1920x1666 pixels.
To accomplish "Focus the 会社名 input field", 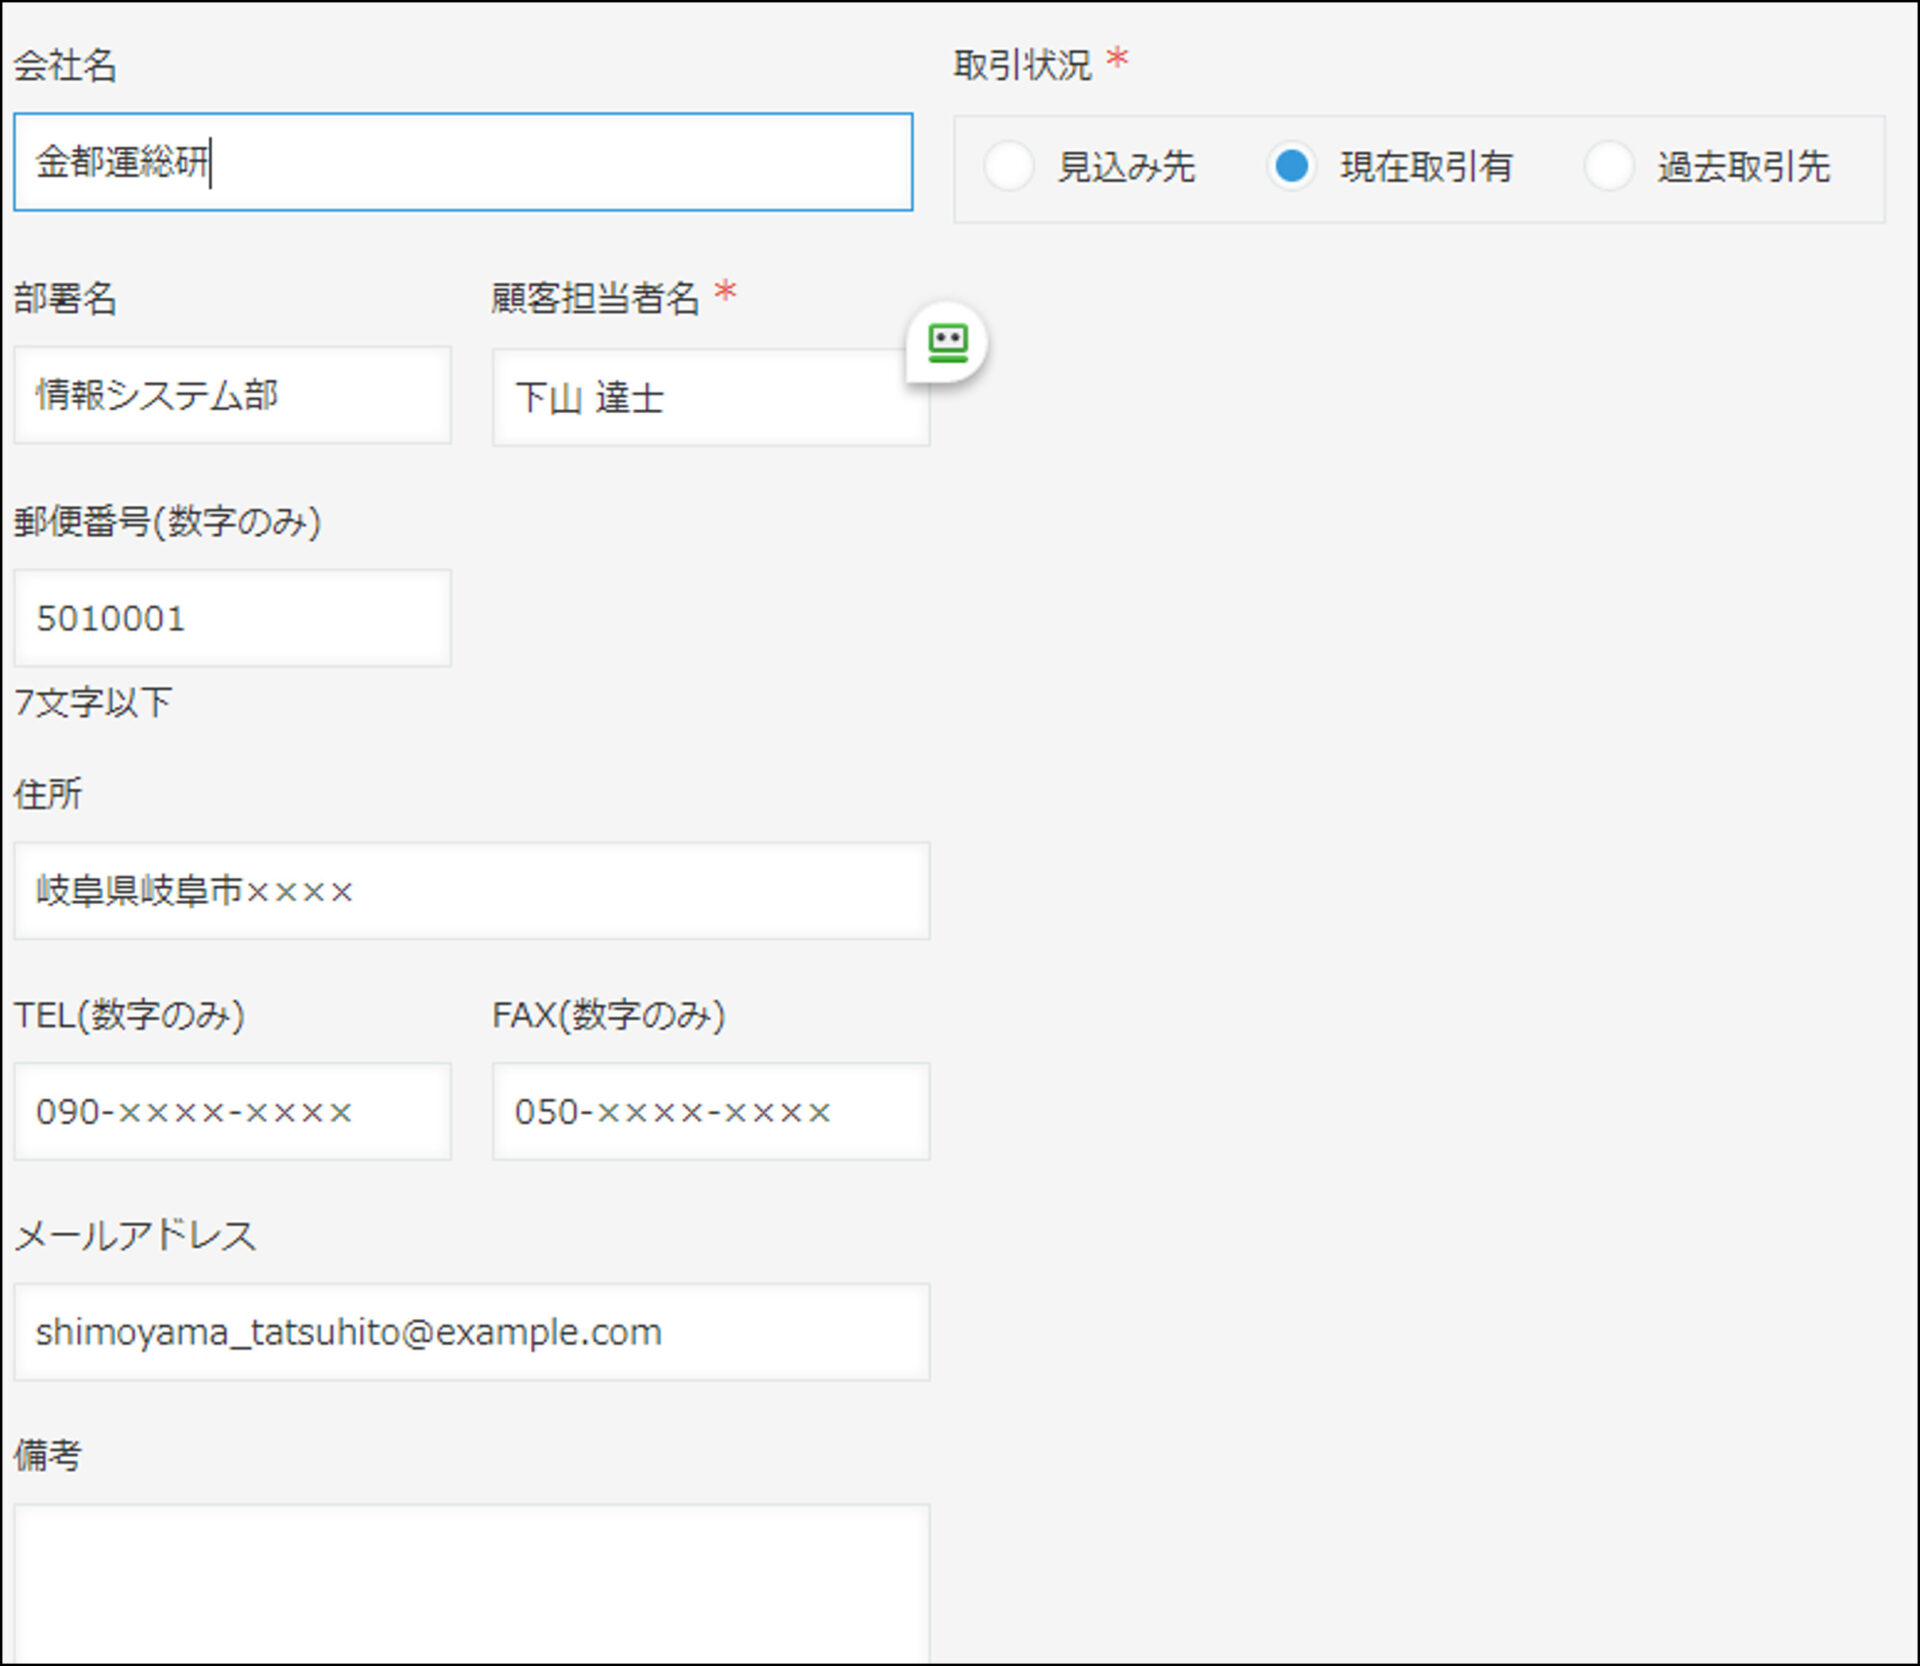I will tap(463, 162).
